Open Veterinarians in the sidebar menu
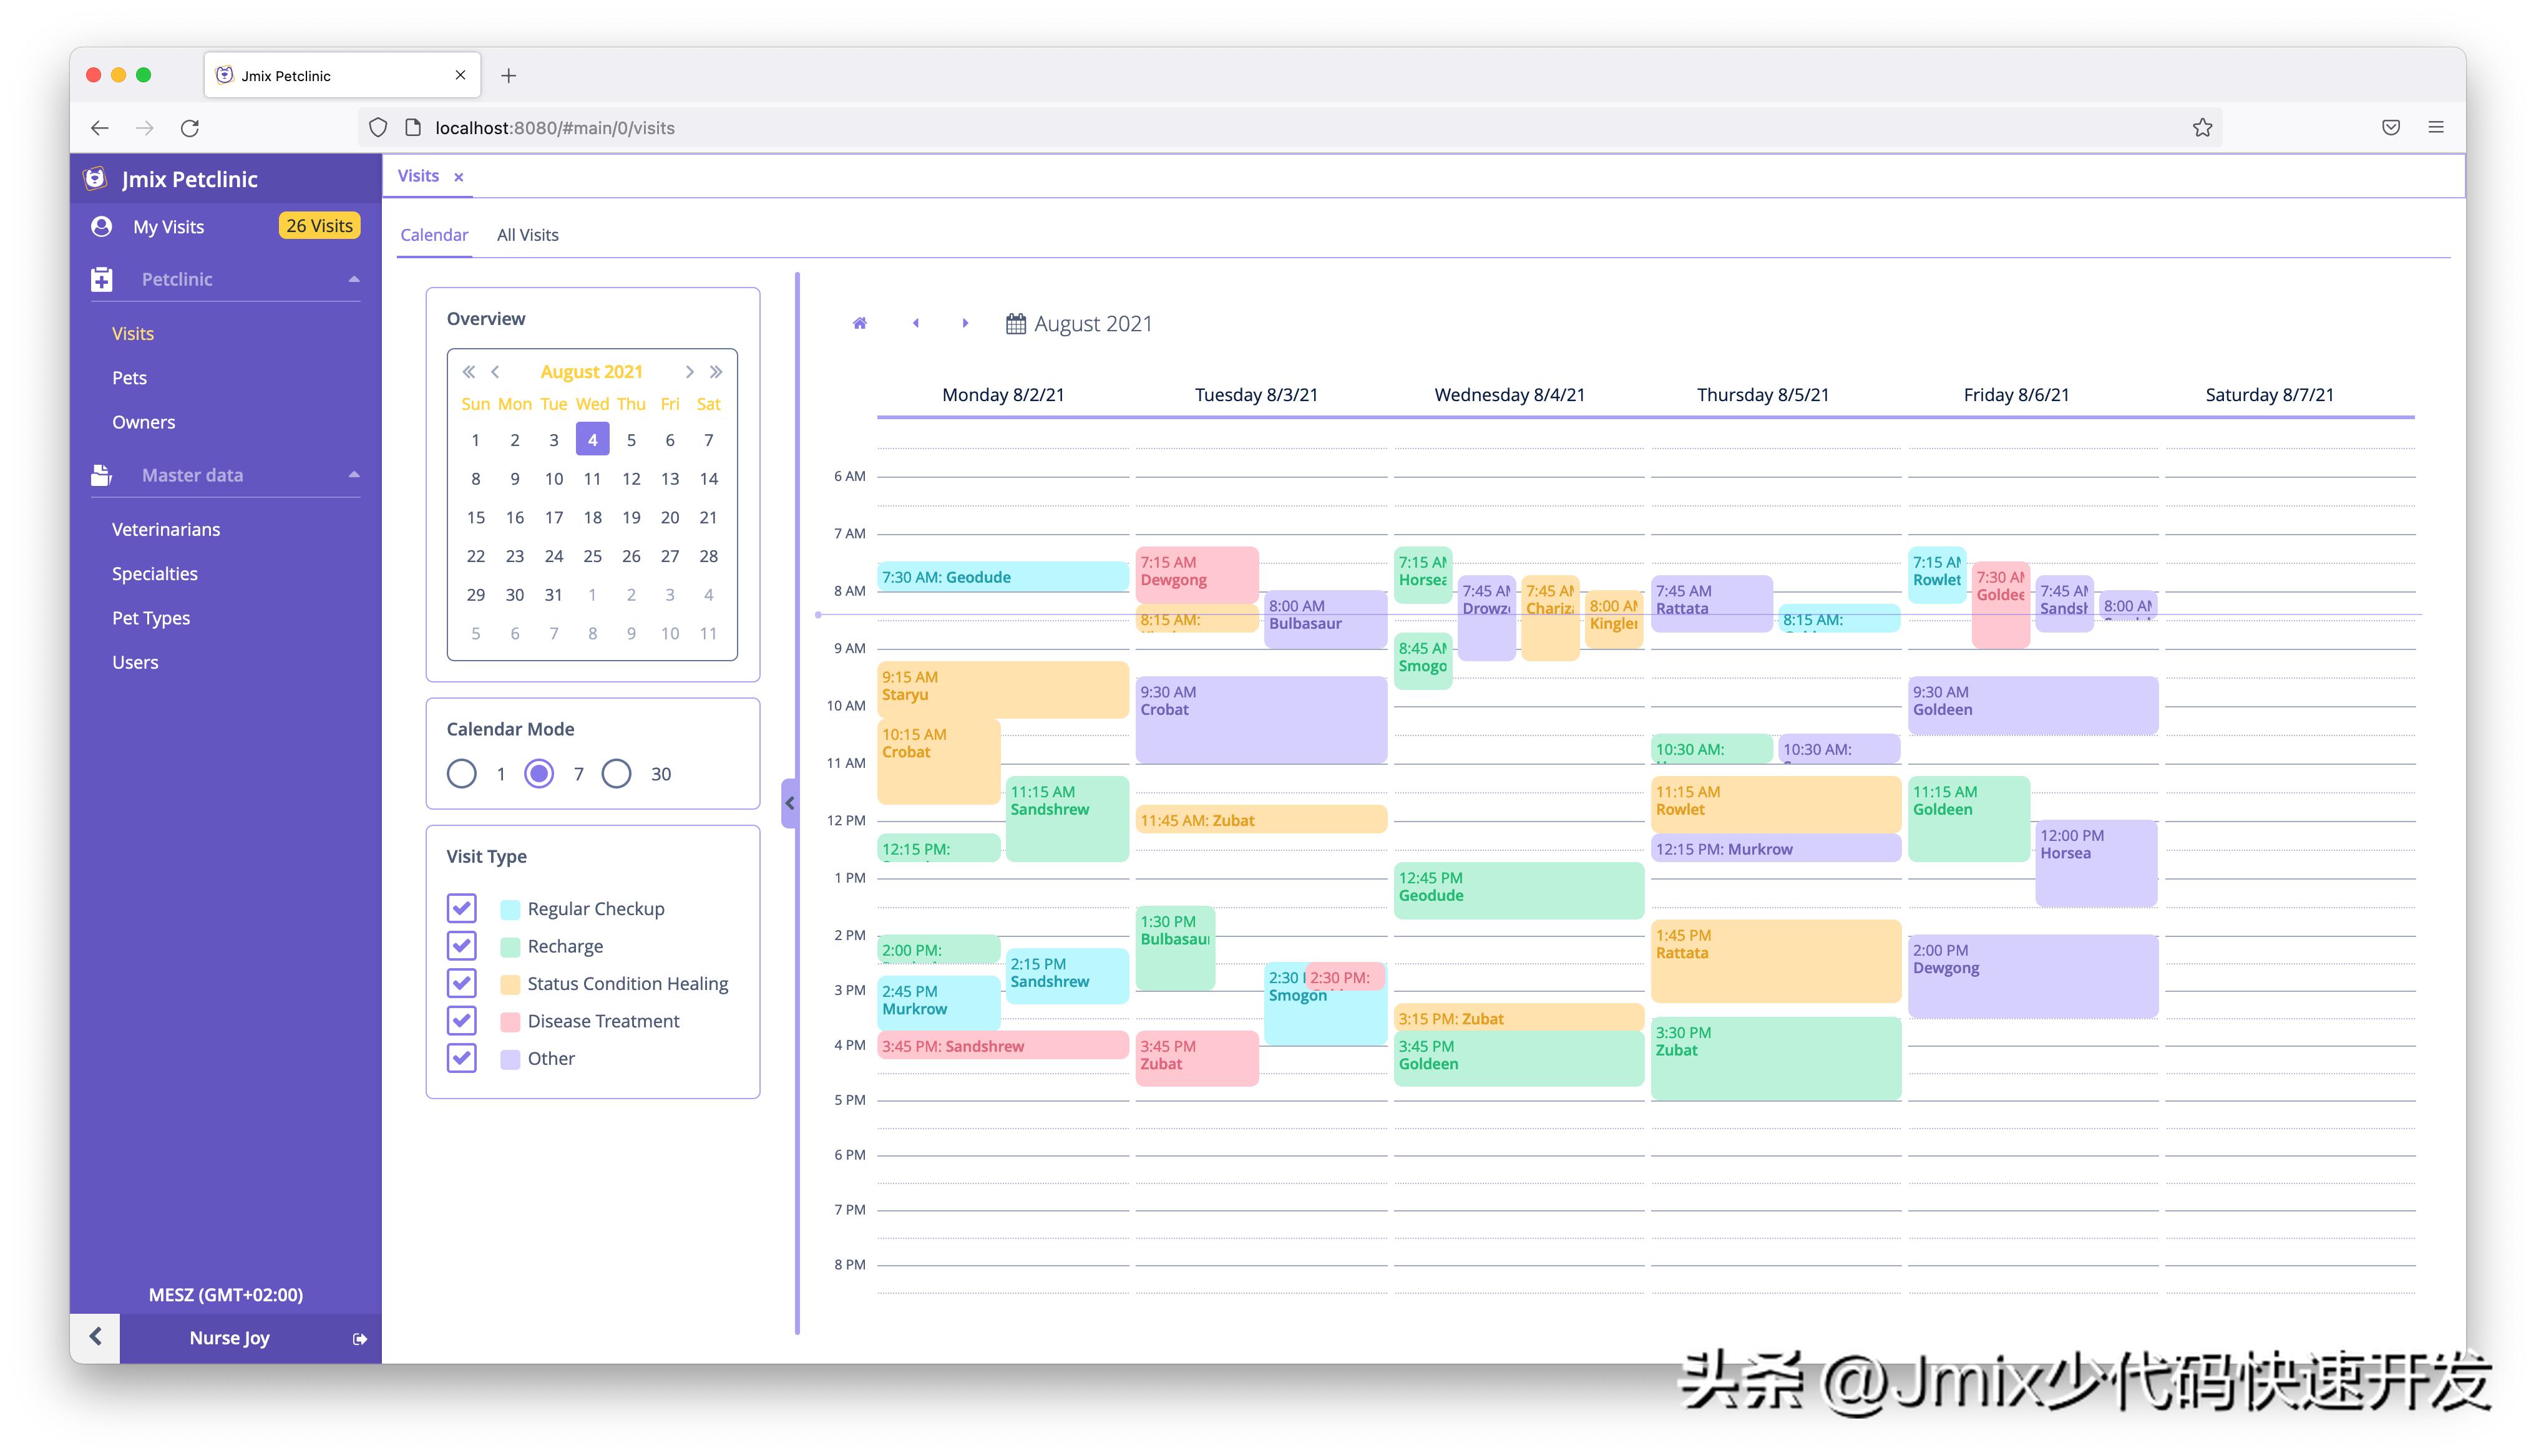The width and height of the screenshot is (2536, 1456). (x=166, y=529)
